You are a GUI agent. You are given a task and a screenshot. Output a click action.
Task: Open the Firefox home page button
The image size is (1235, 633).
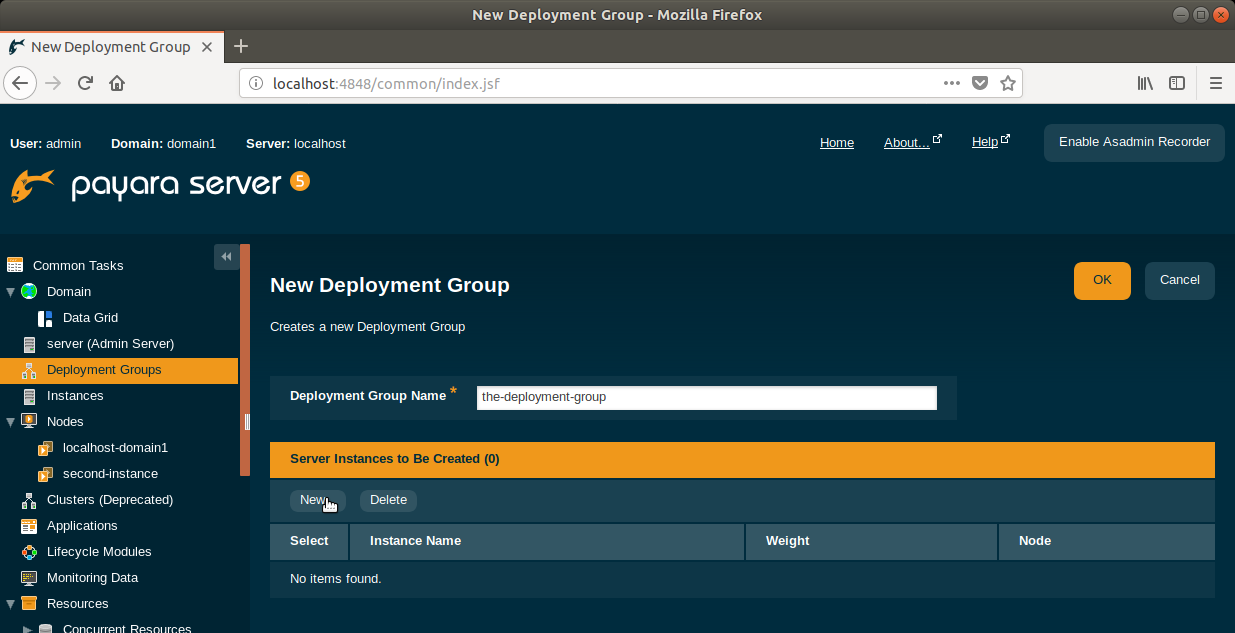pyautogui.click(x=117, y=83)
